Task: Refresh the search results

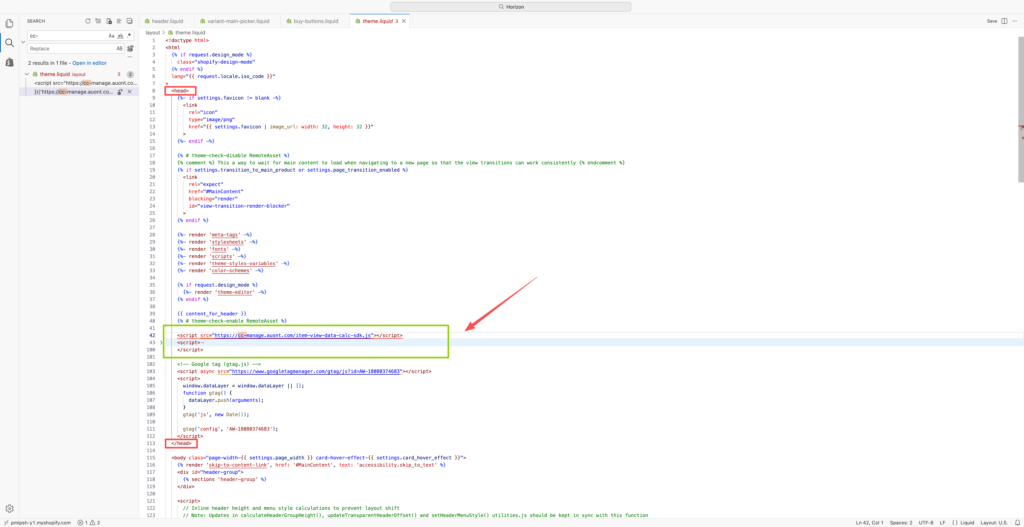Action: coord(88,21)
